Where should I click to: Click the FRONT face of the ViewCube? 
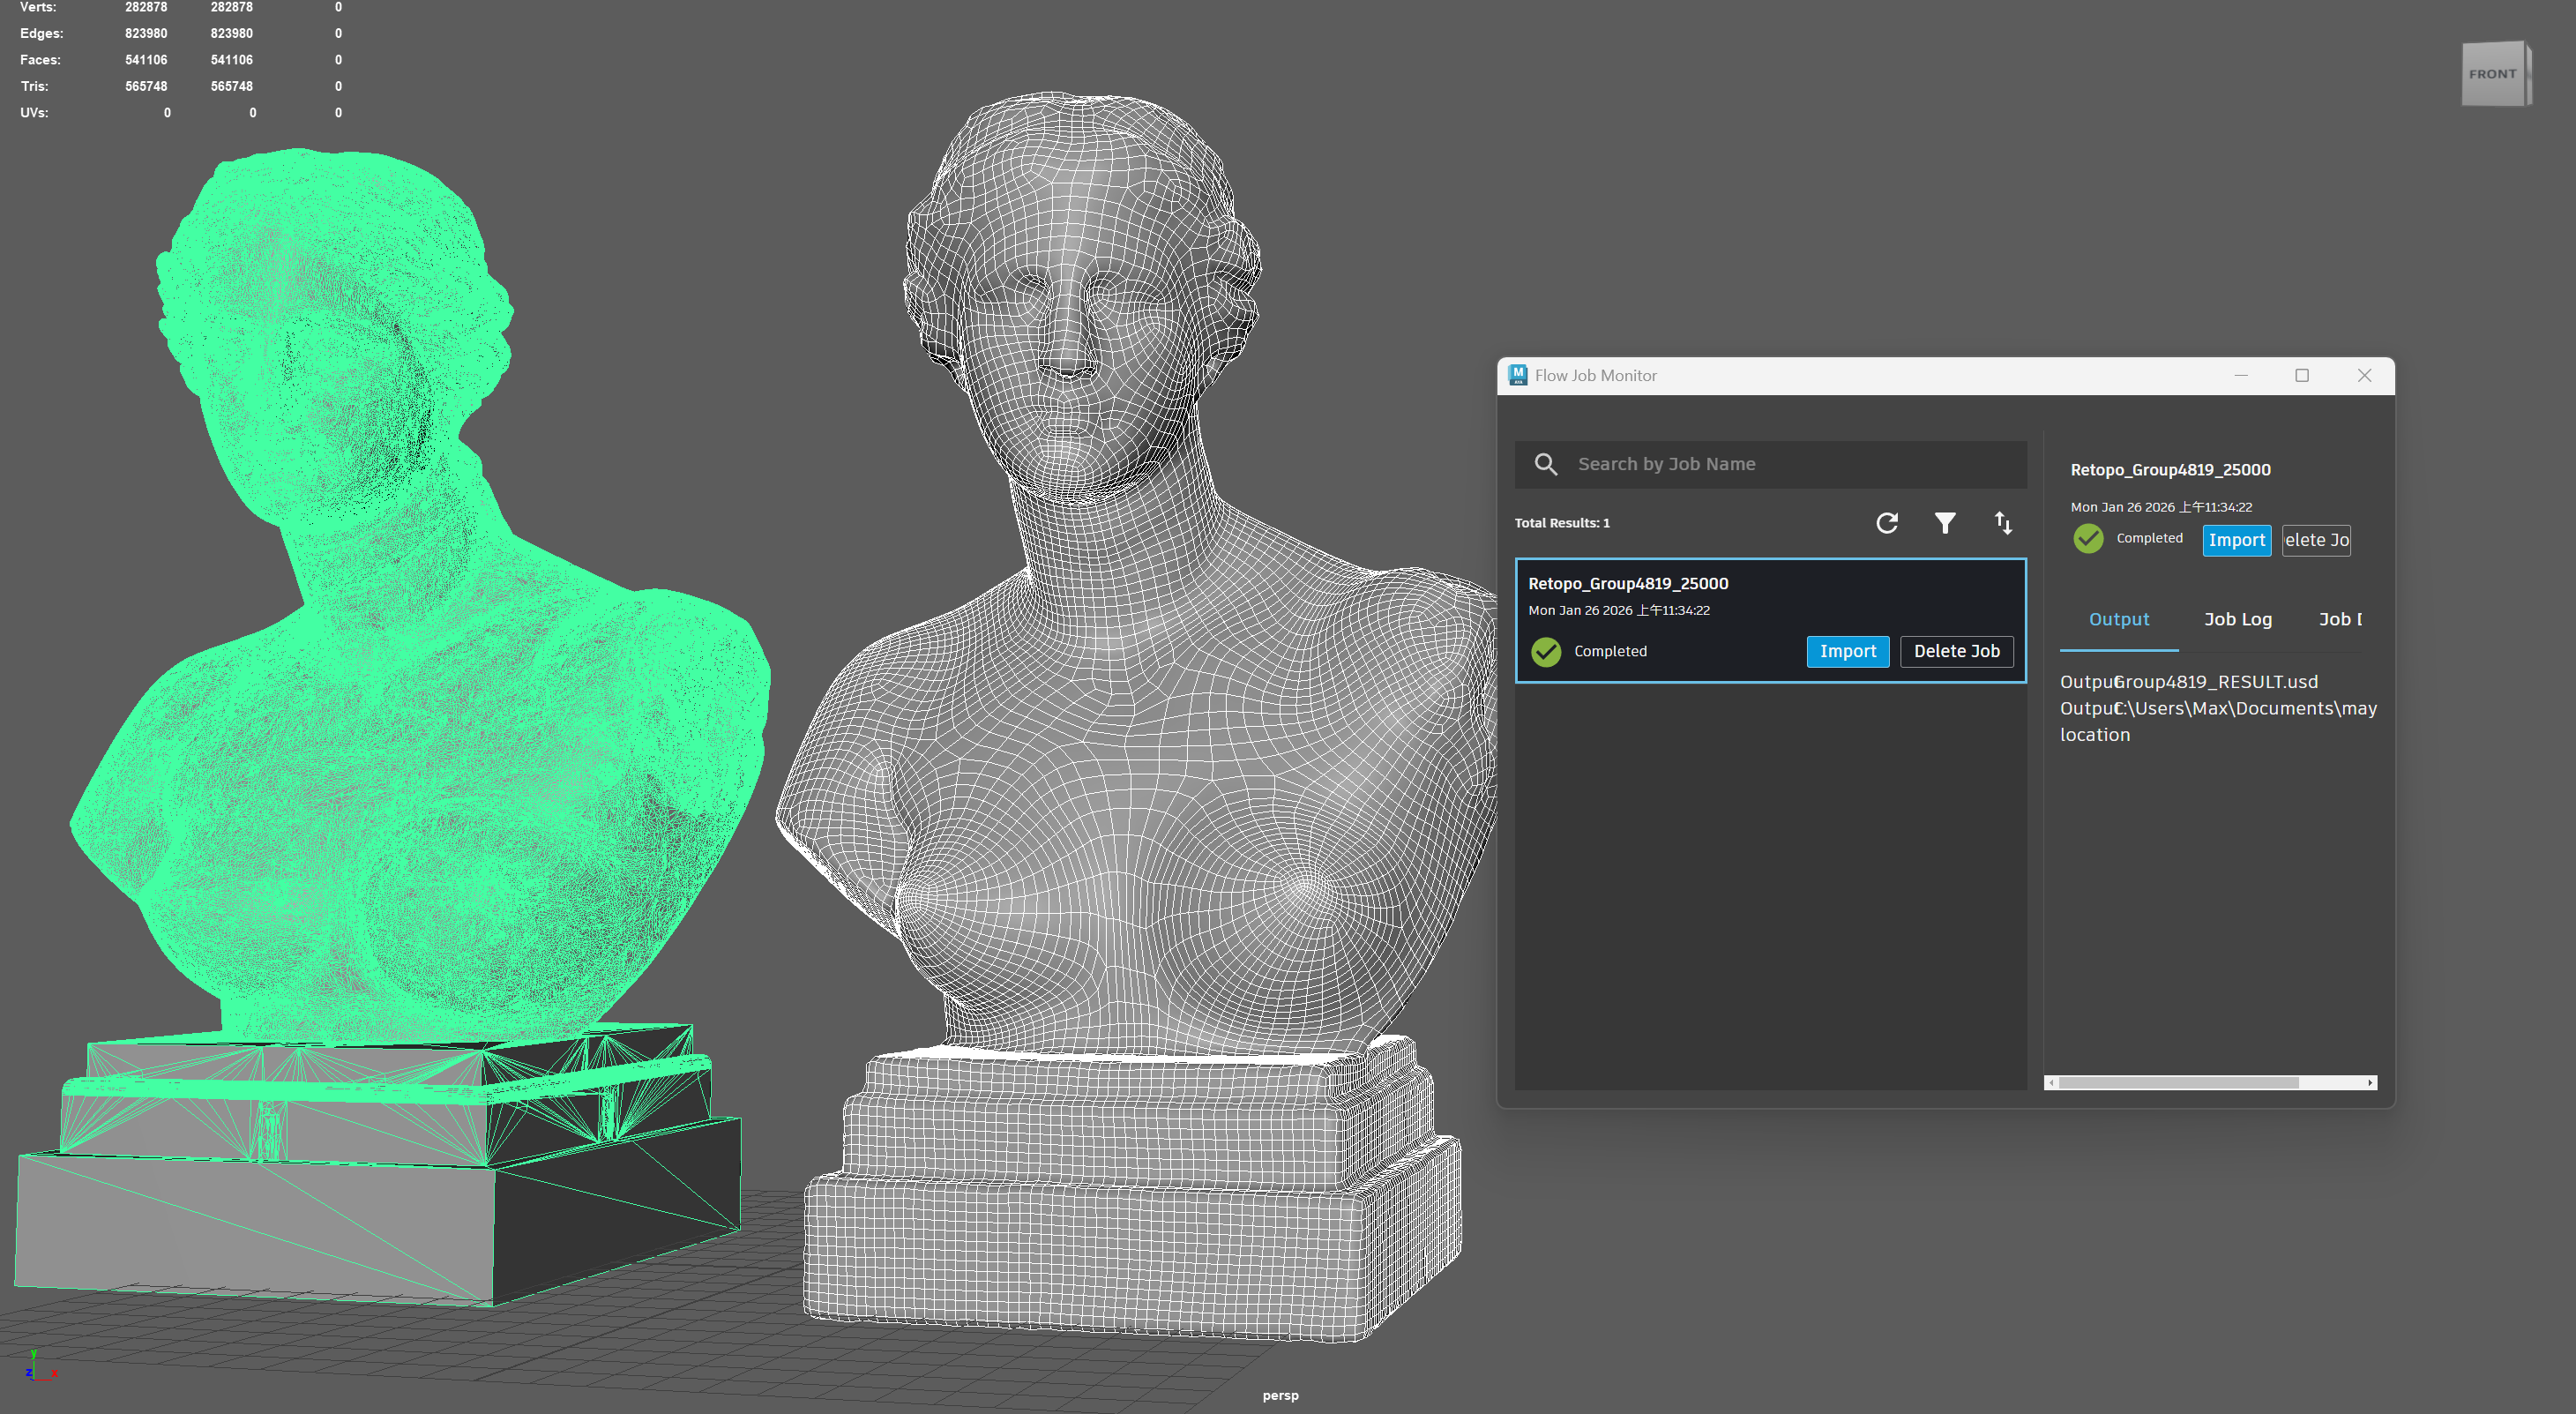(2492, 74)
